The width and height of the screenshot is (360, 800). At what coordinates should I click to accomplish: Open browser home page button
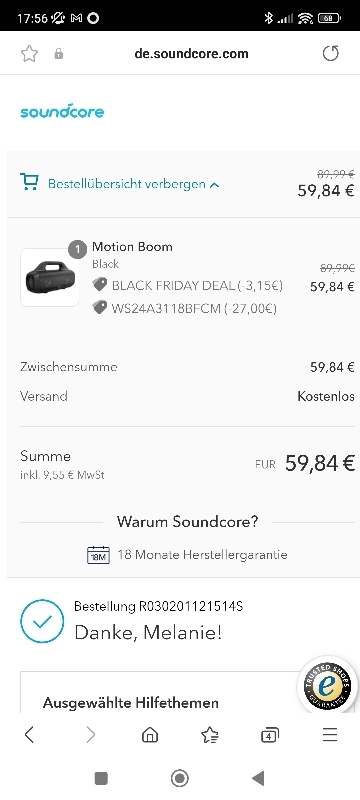[149, 735]
